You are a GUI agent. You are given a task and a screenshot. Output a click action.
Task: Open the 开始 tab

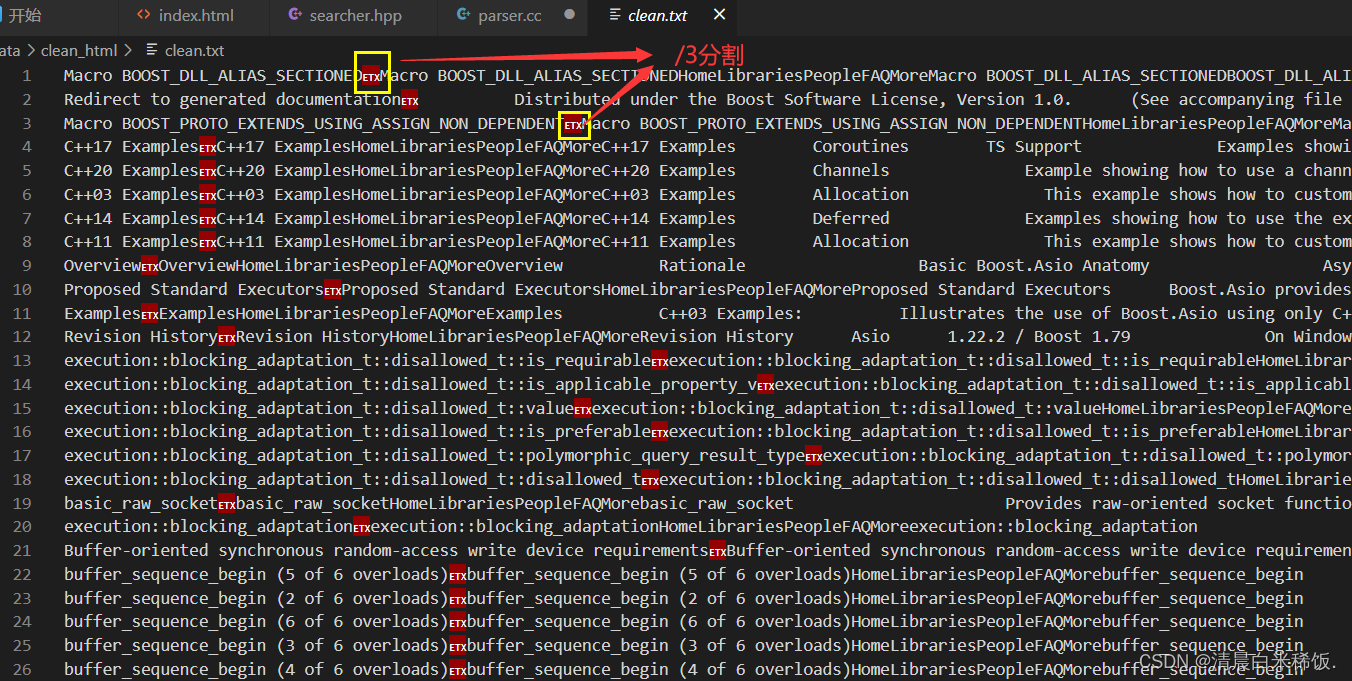tap(25, 15)
